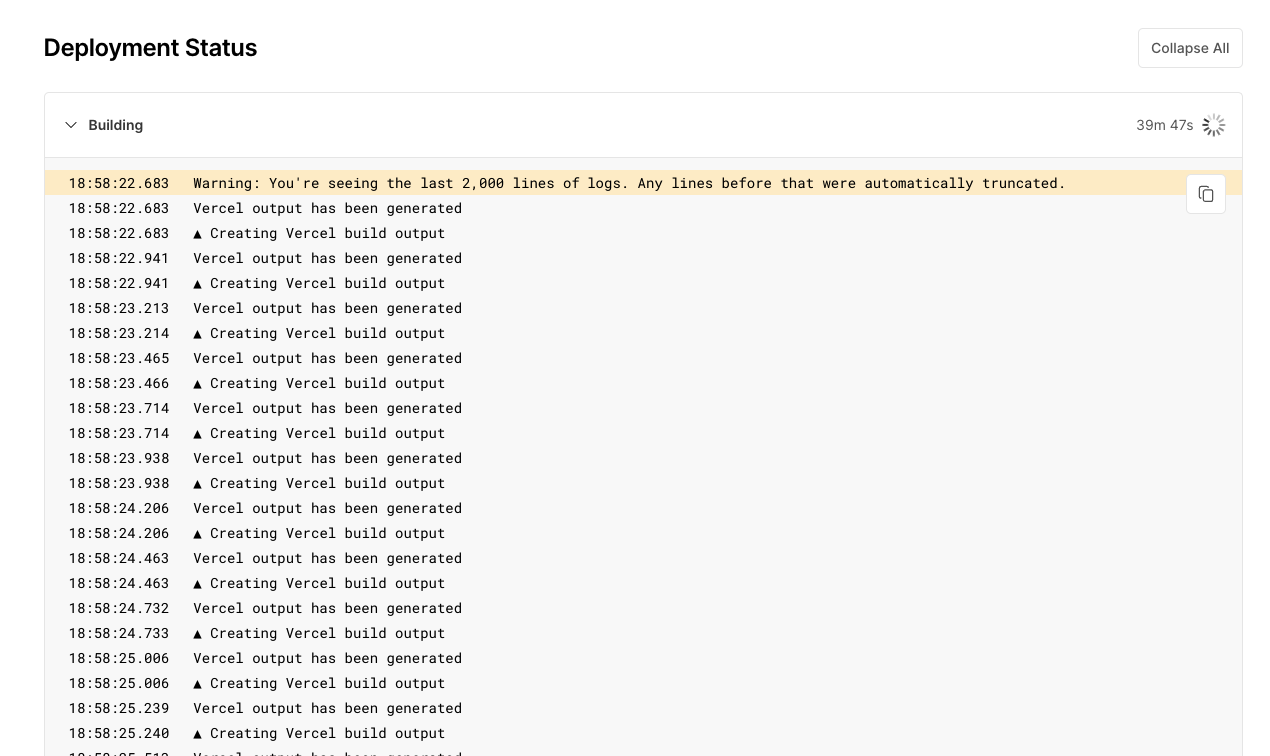
Task: Click the timestamp 18:58:22.683 on the warning row
Action: click(119, 183)
